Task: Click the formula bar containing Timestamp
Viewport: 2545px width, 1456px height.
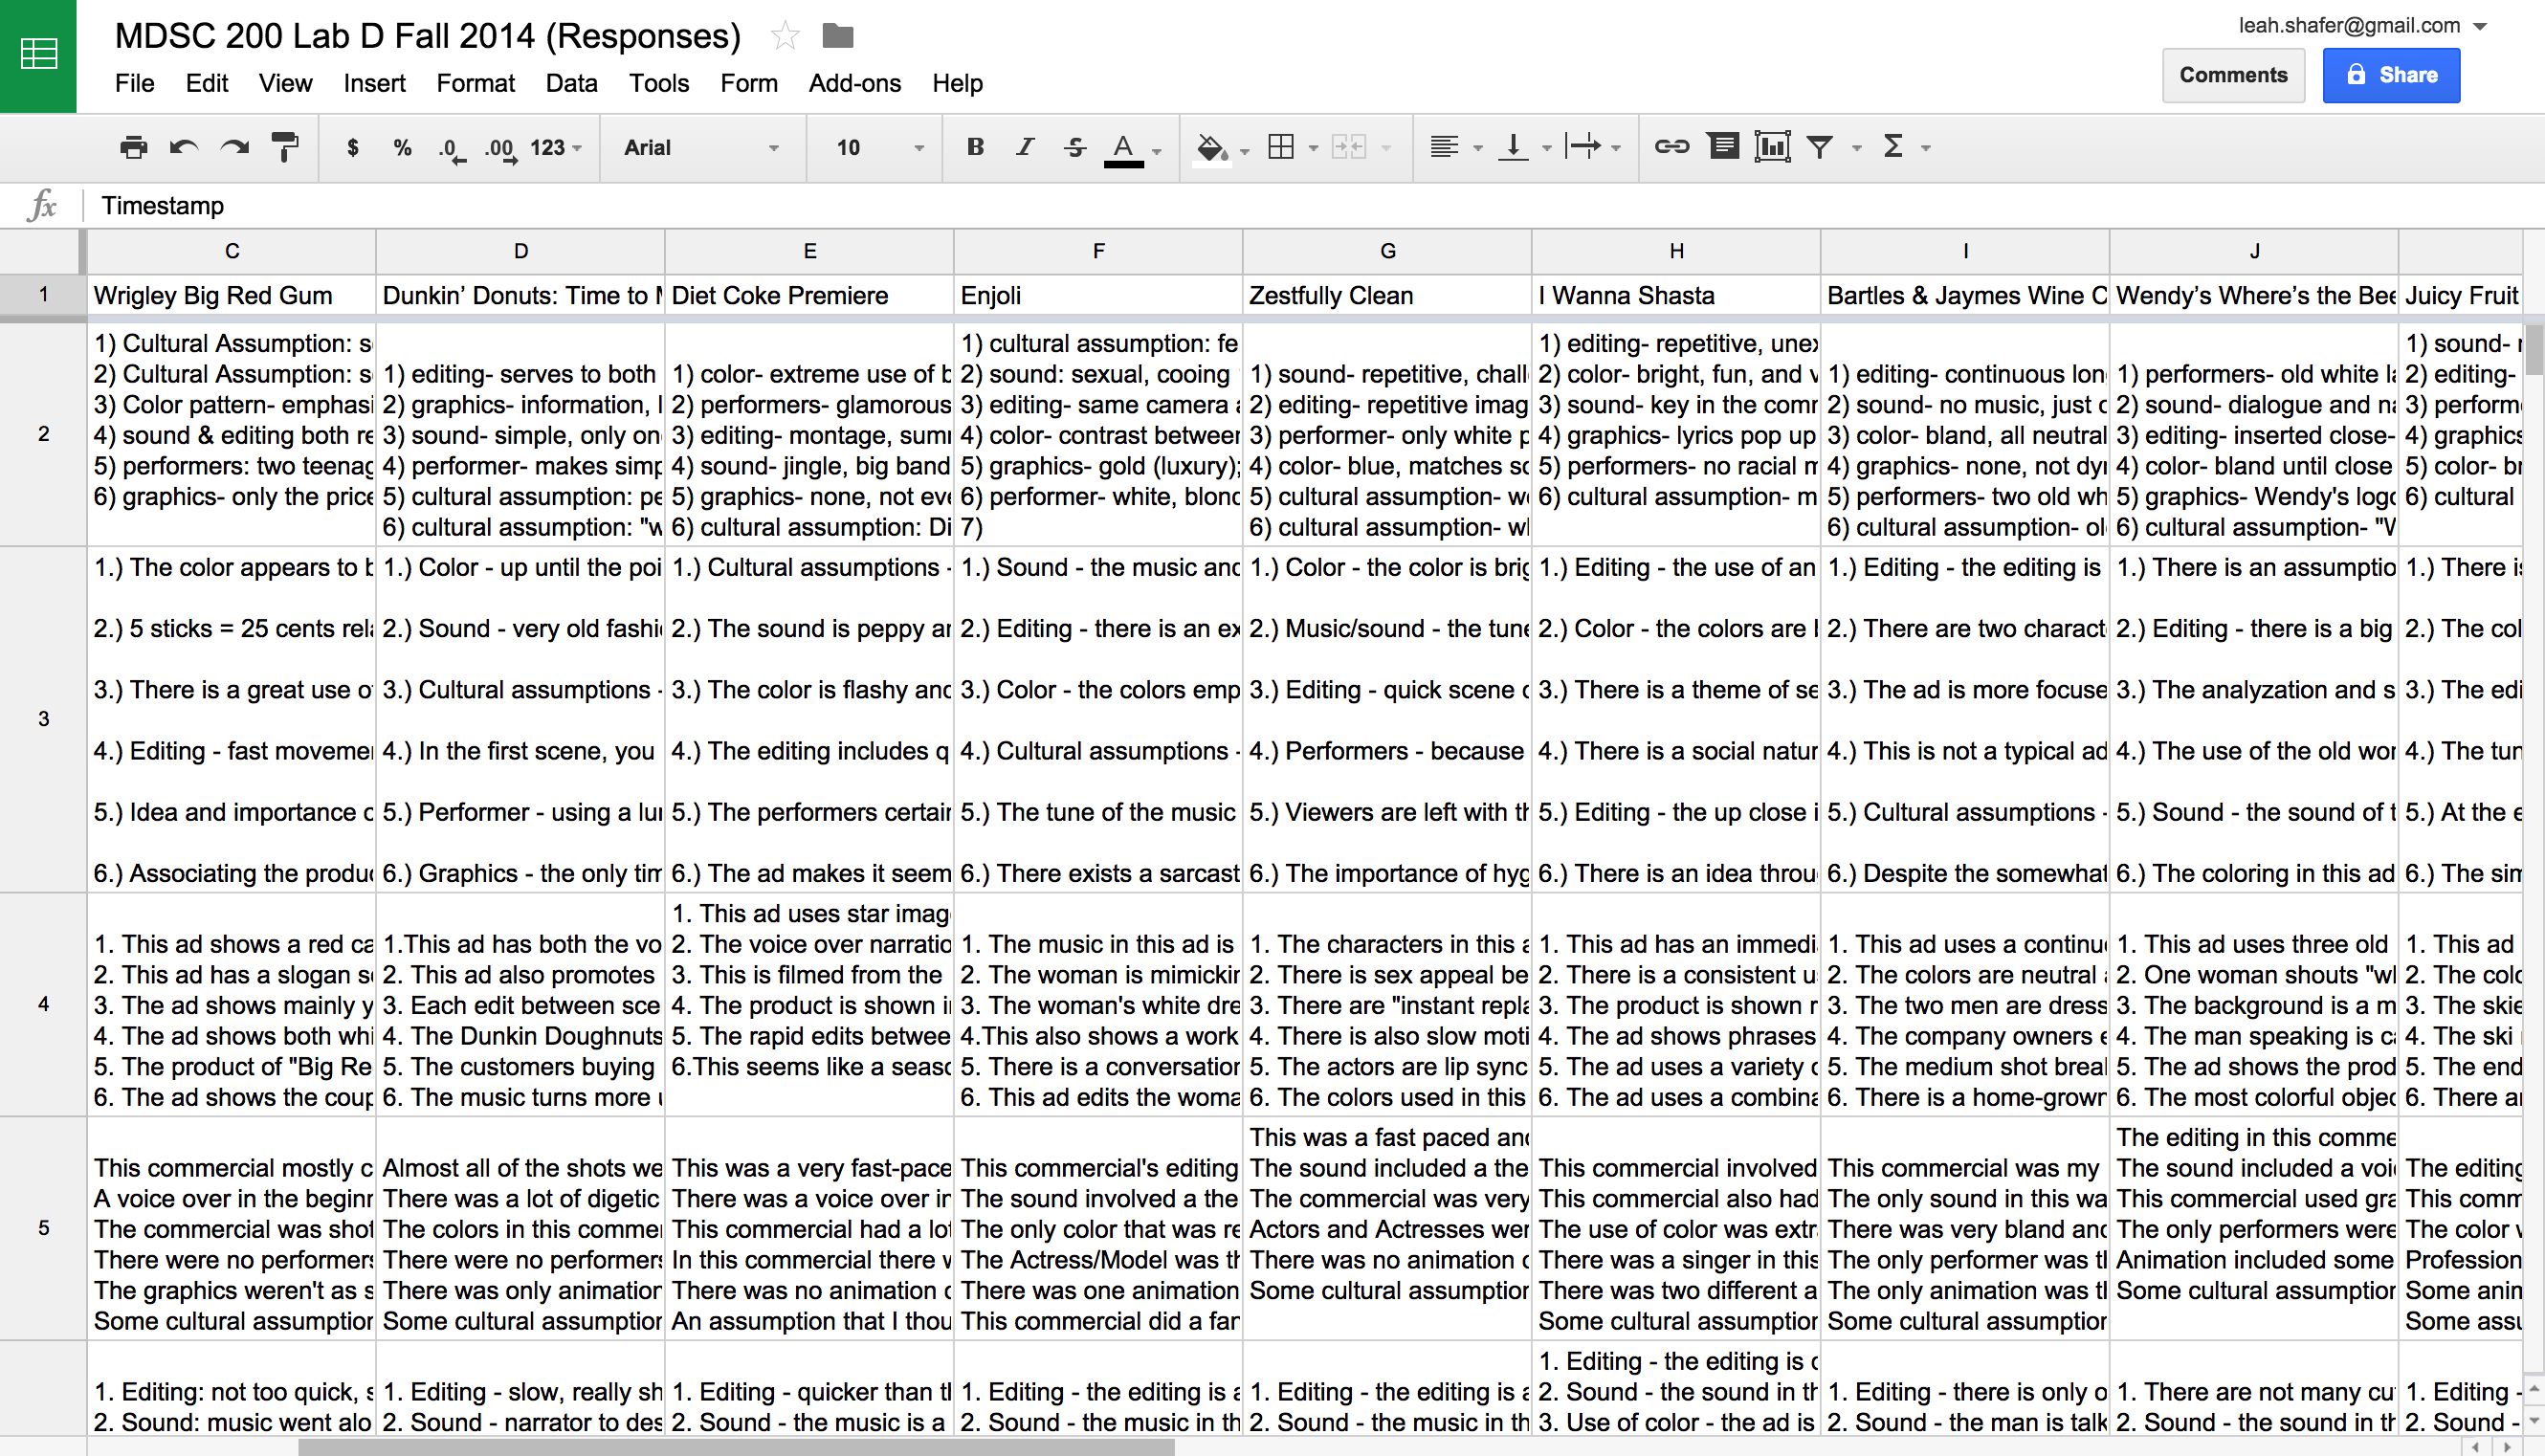Action: [x=1313, y=206]
